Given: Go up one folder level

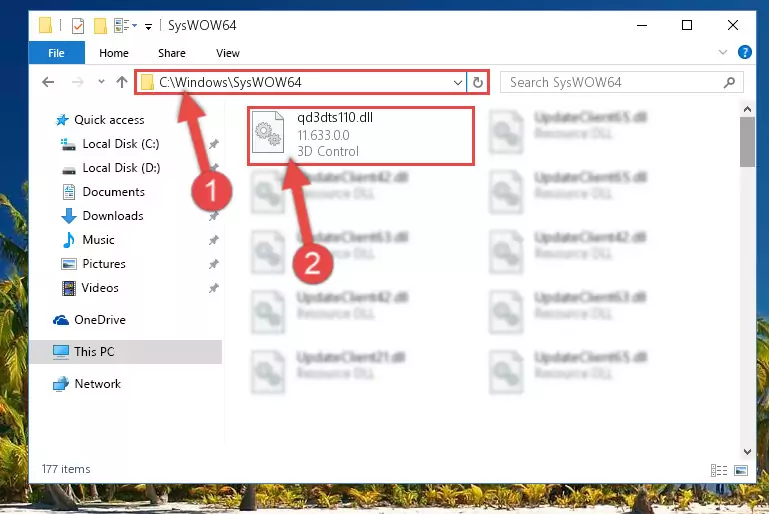Looking at the screenshot, I should pos(122,82).
